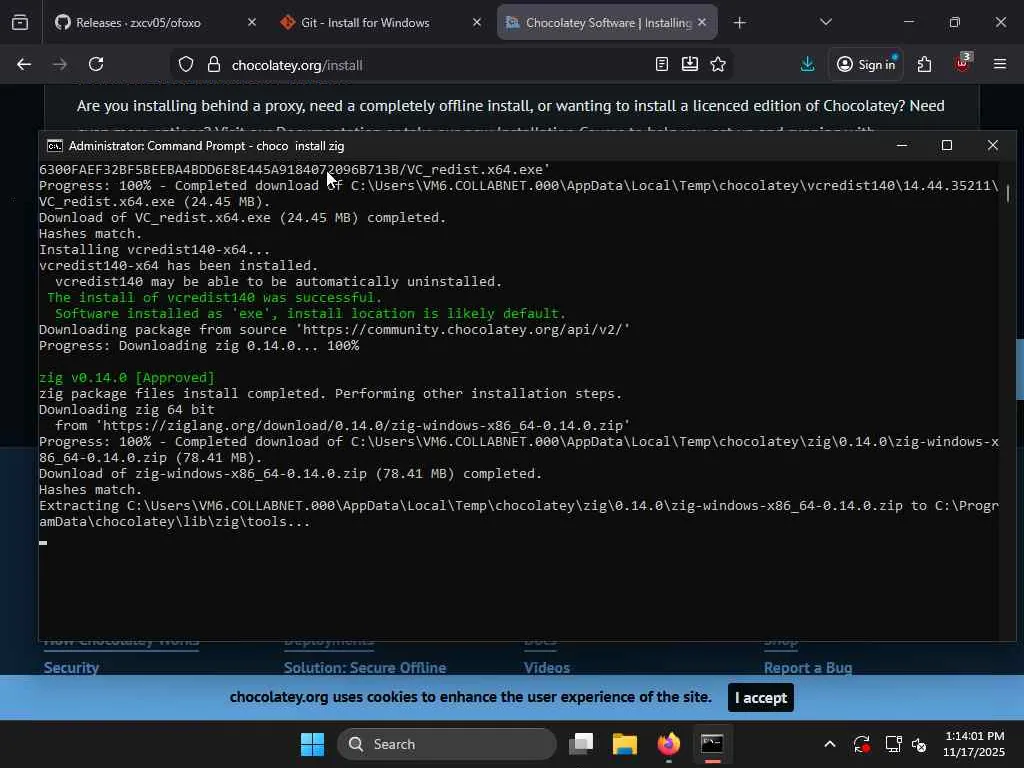Viewport: 1024px width, 768px height.
Task: Close the Releases zxcv05/ofoxo tab
Action: [x=251, y=23]
